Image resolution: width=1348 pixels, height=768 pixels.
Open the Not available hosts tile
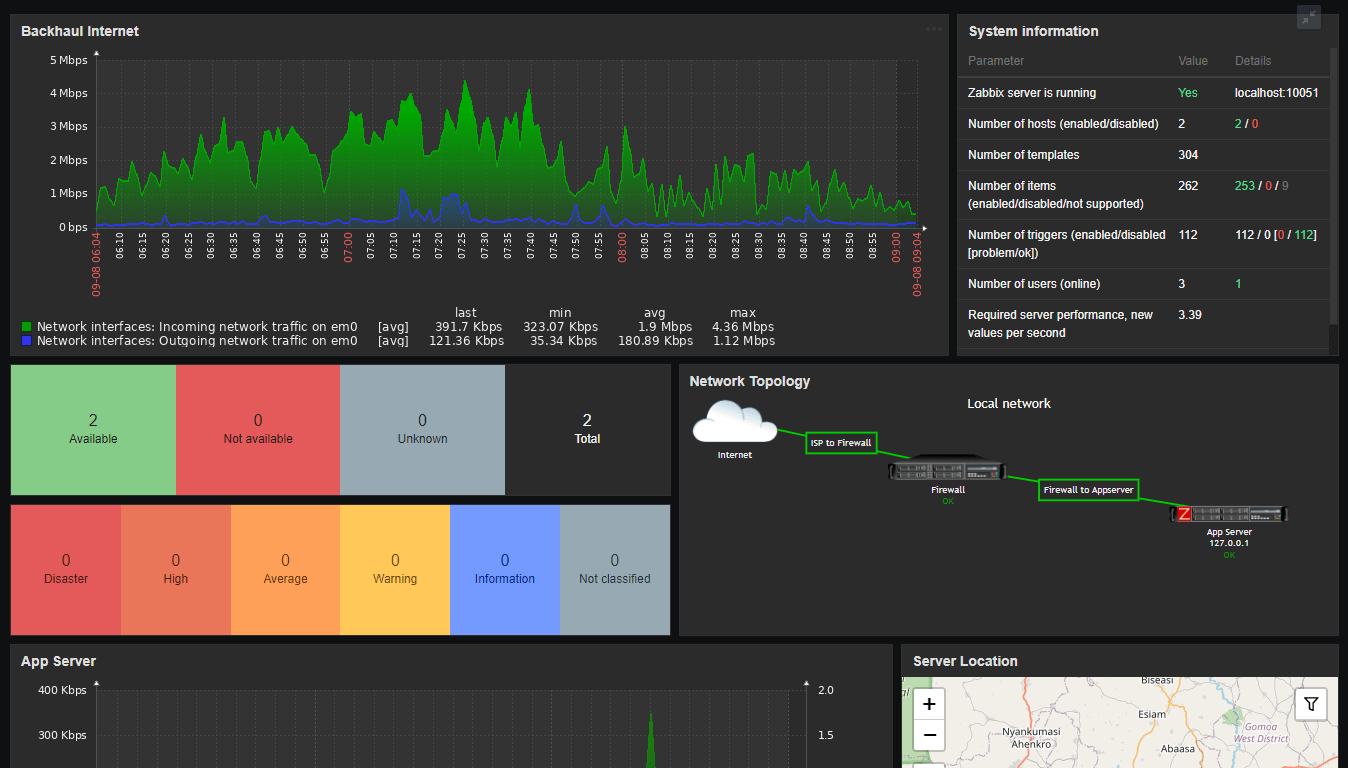click(258, 429)
